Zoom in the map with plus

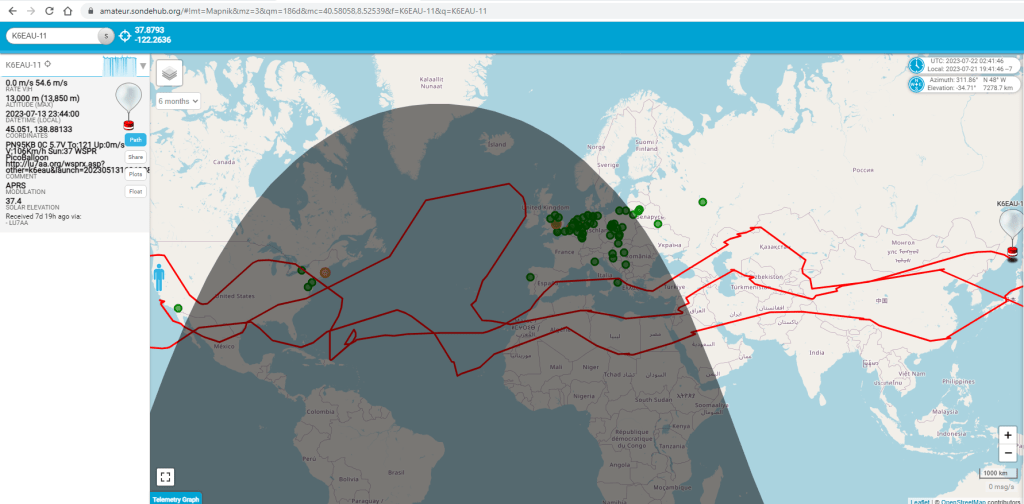[1008, 435]
